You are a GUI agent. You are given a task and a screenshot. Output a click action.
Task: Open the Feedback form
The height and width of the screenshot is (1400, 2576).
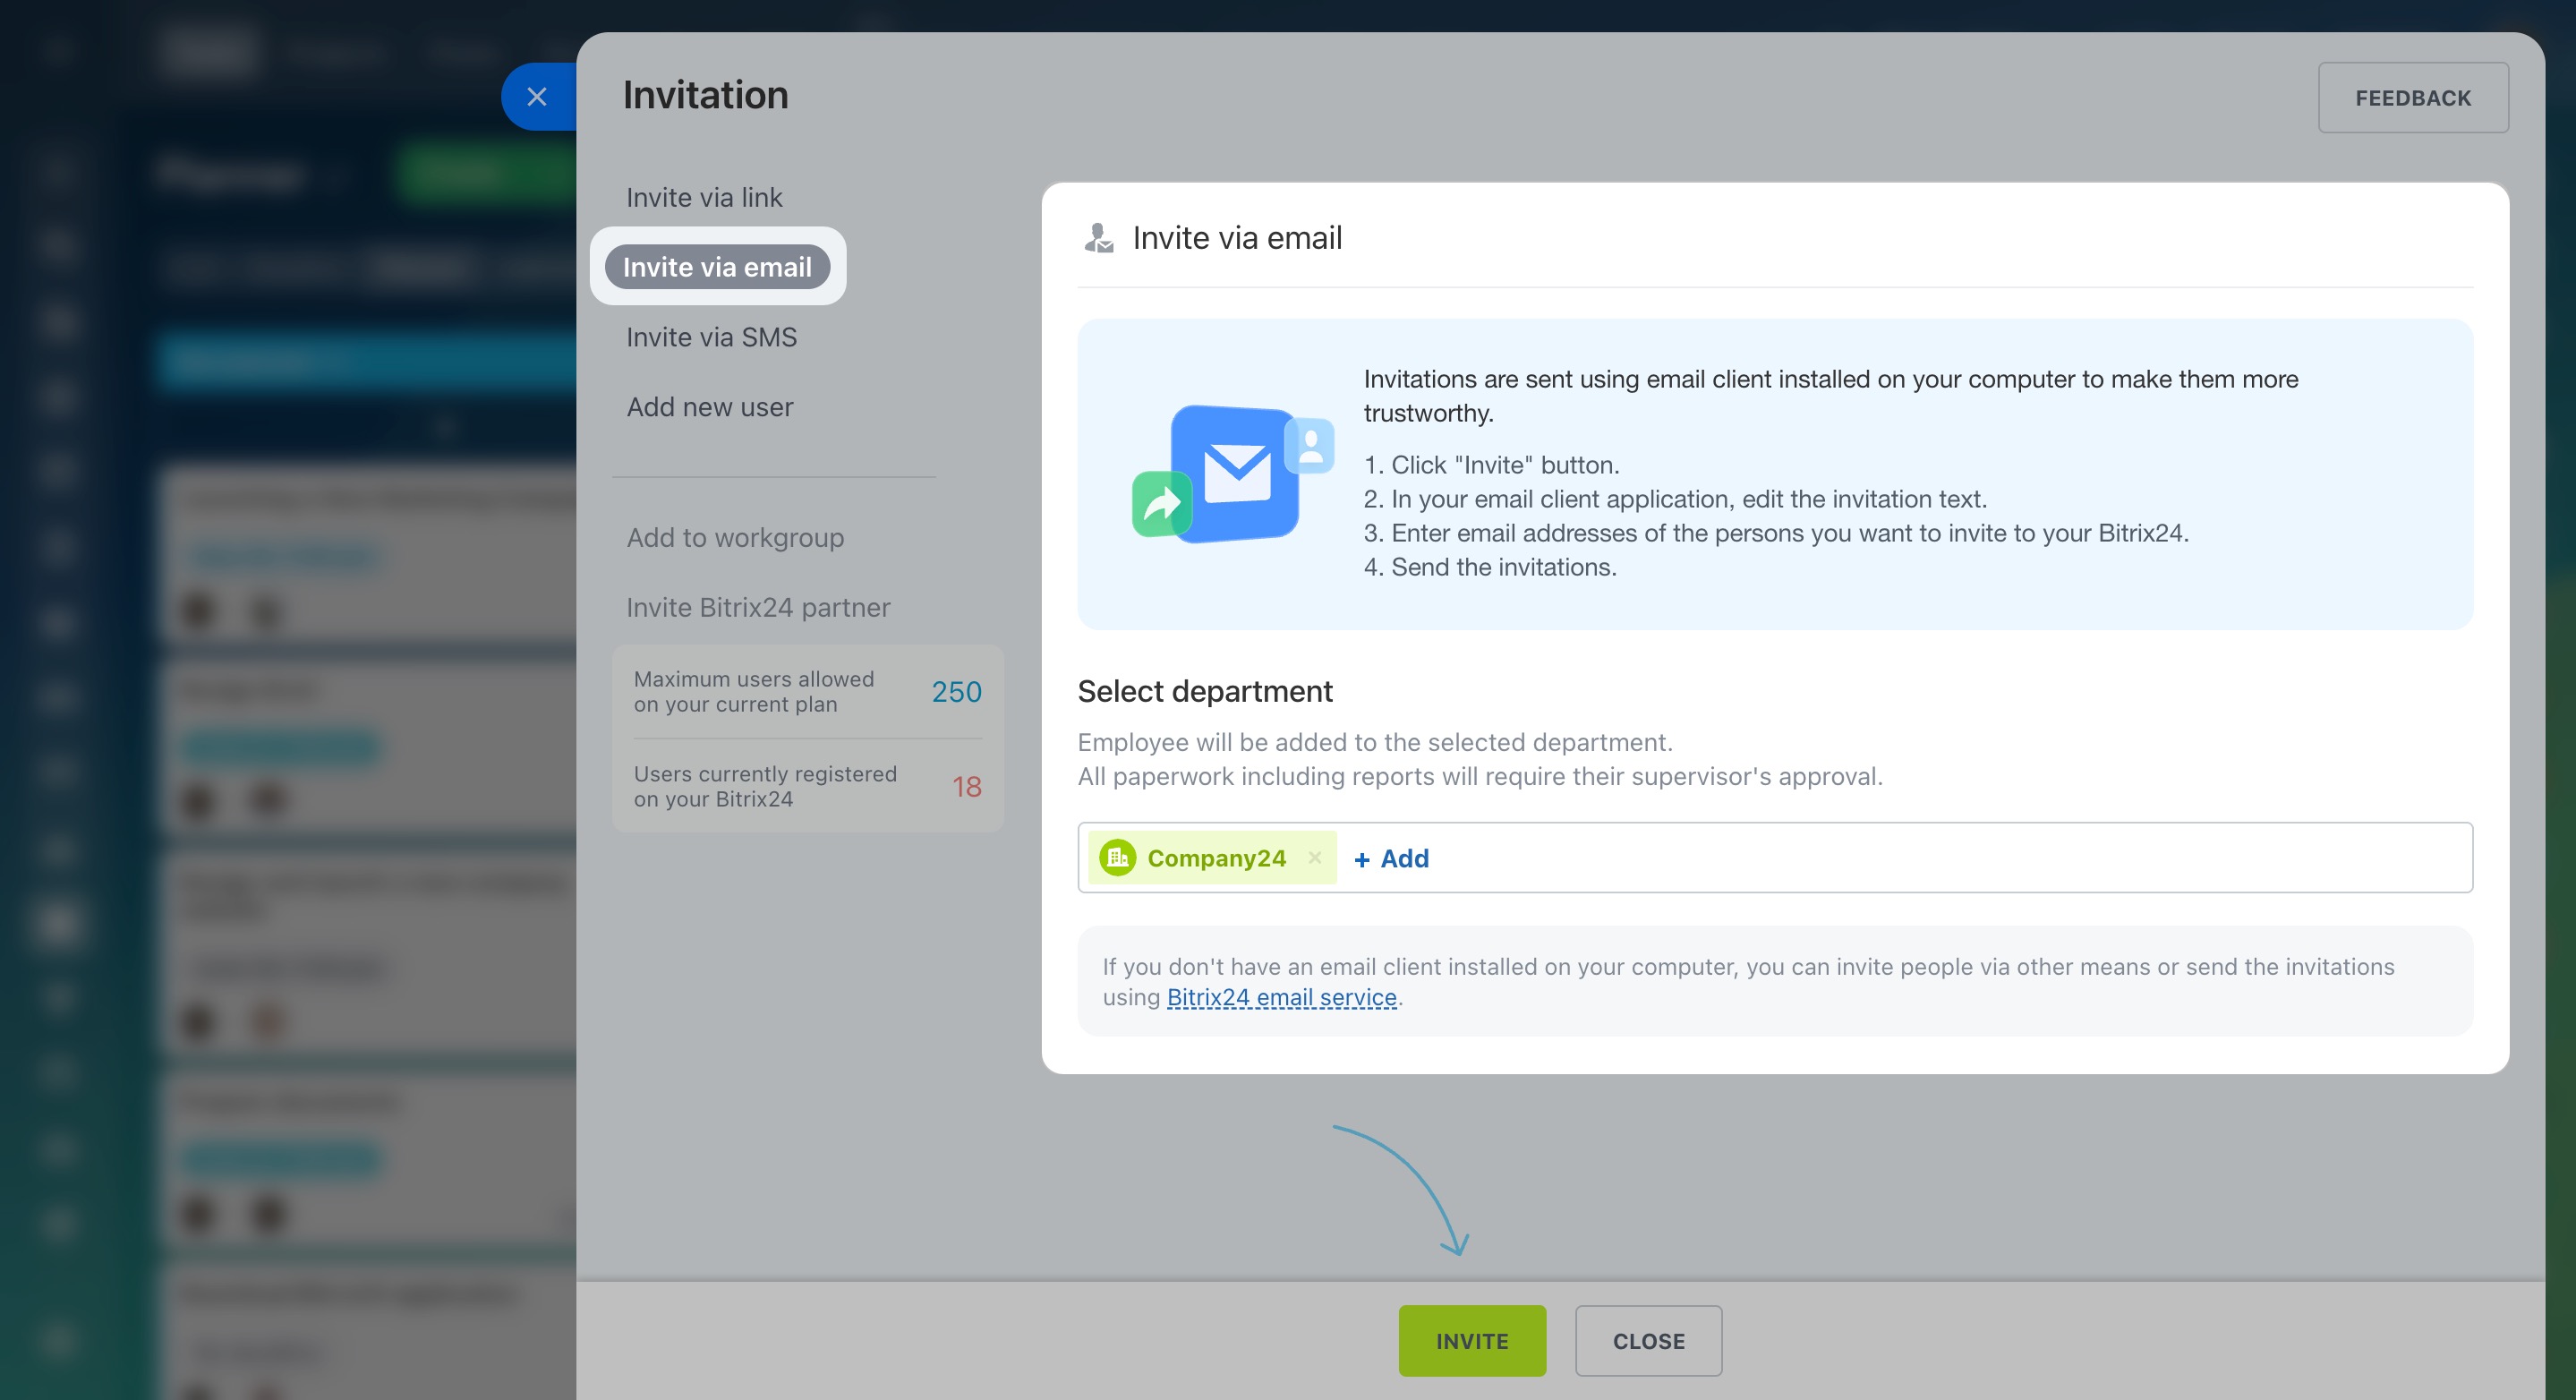click(x=2412, y=98)
